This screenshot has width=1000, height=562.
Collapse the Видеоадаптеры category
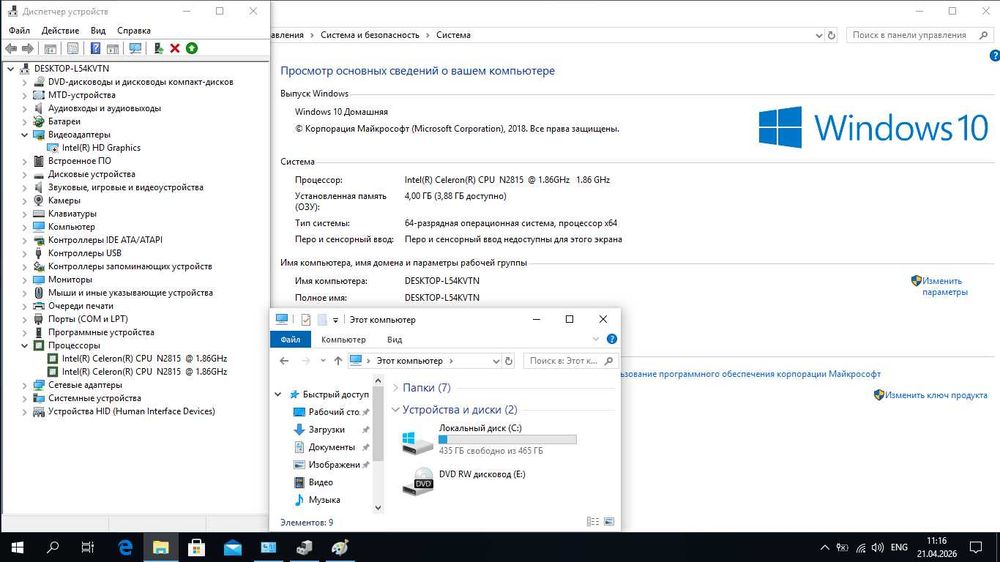coord(24,135)
